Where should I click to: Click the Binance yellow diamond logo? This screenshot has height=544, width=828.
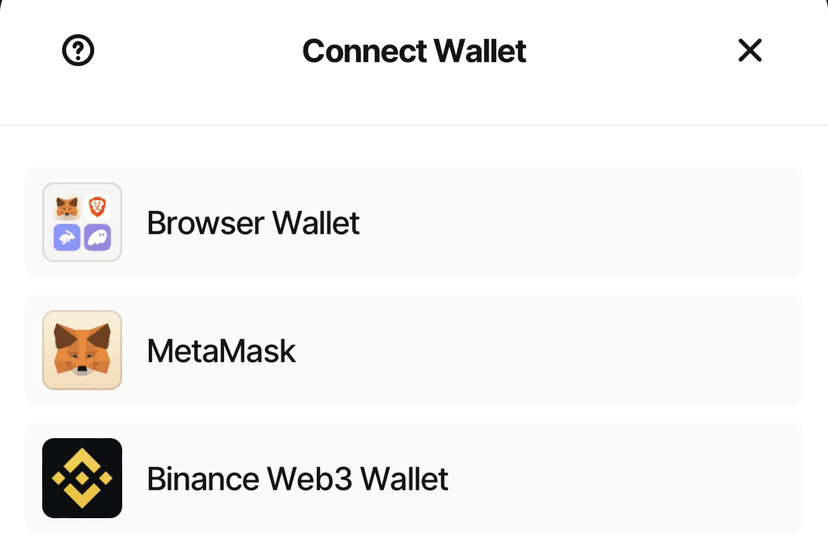point(82,478)
